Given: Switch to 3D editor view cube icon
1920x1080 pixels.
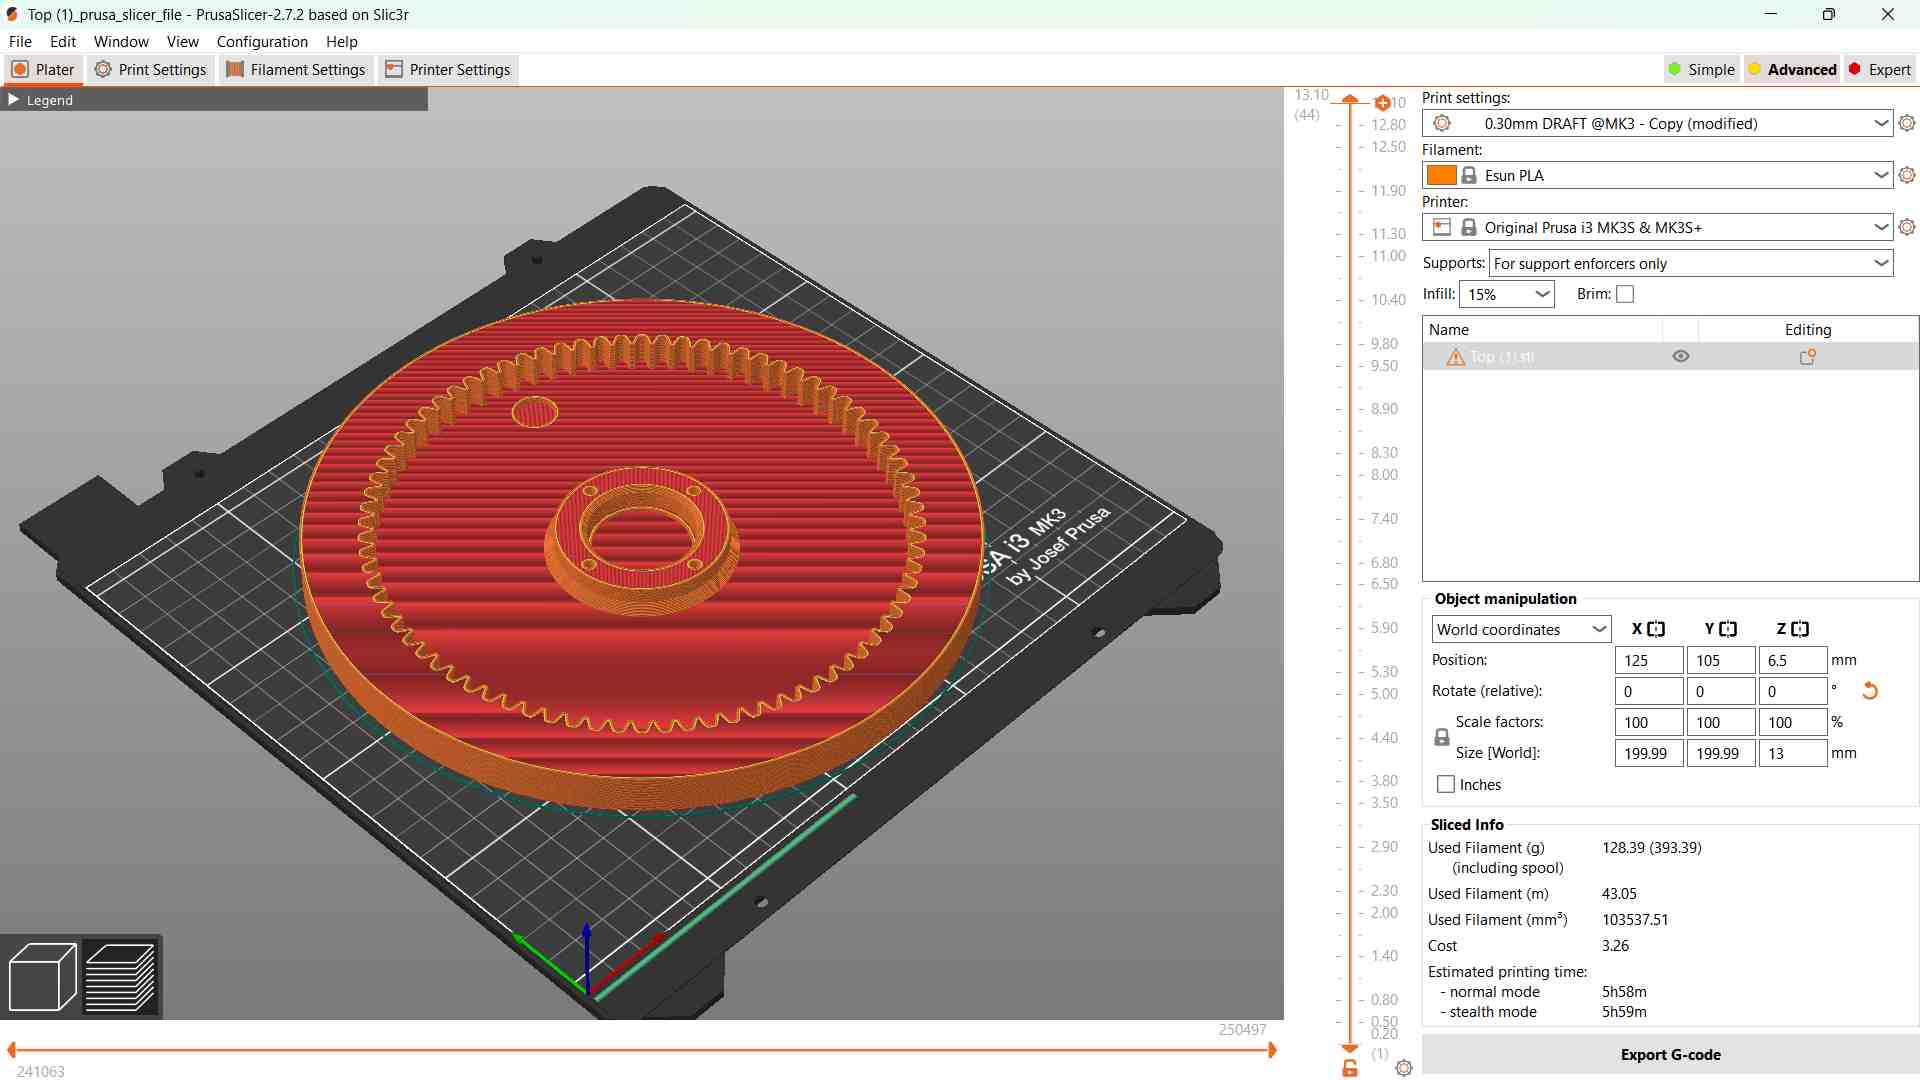Looking at the screenshot, I should coord(42,976).
